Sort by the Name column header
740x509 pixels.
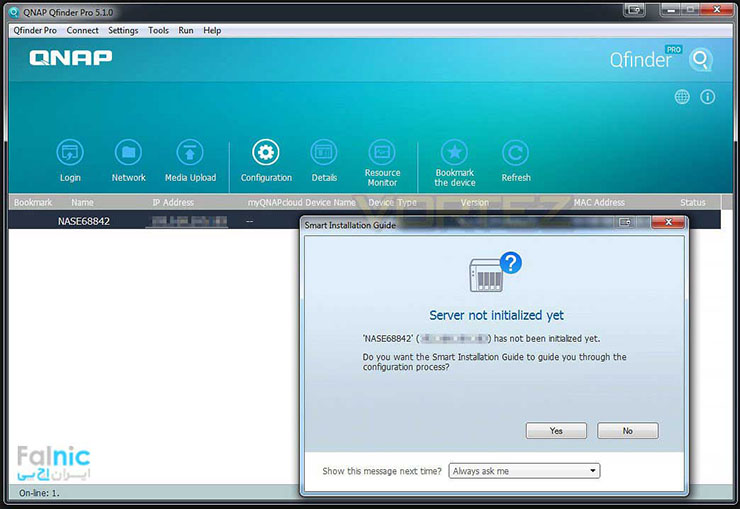pos(82,203)
